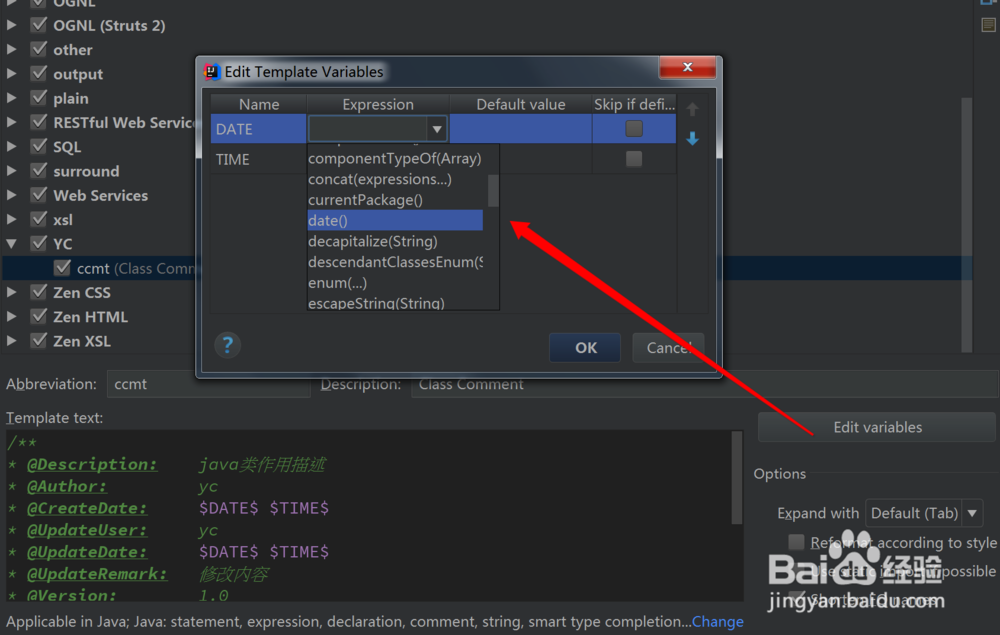Image resolution: width=1000 pixels, height=635 pixels.
Task: Enable the Reformat according to style option
Action: pos(796,541)
